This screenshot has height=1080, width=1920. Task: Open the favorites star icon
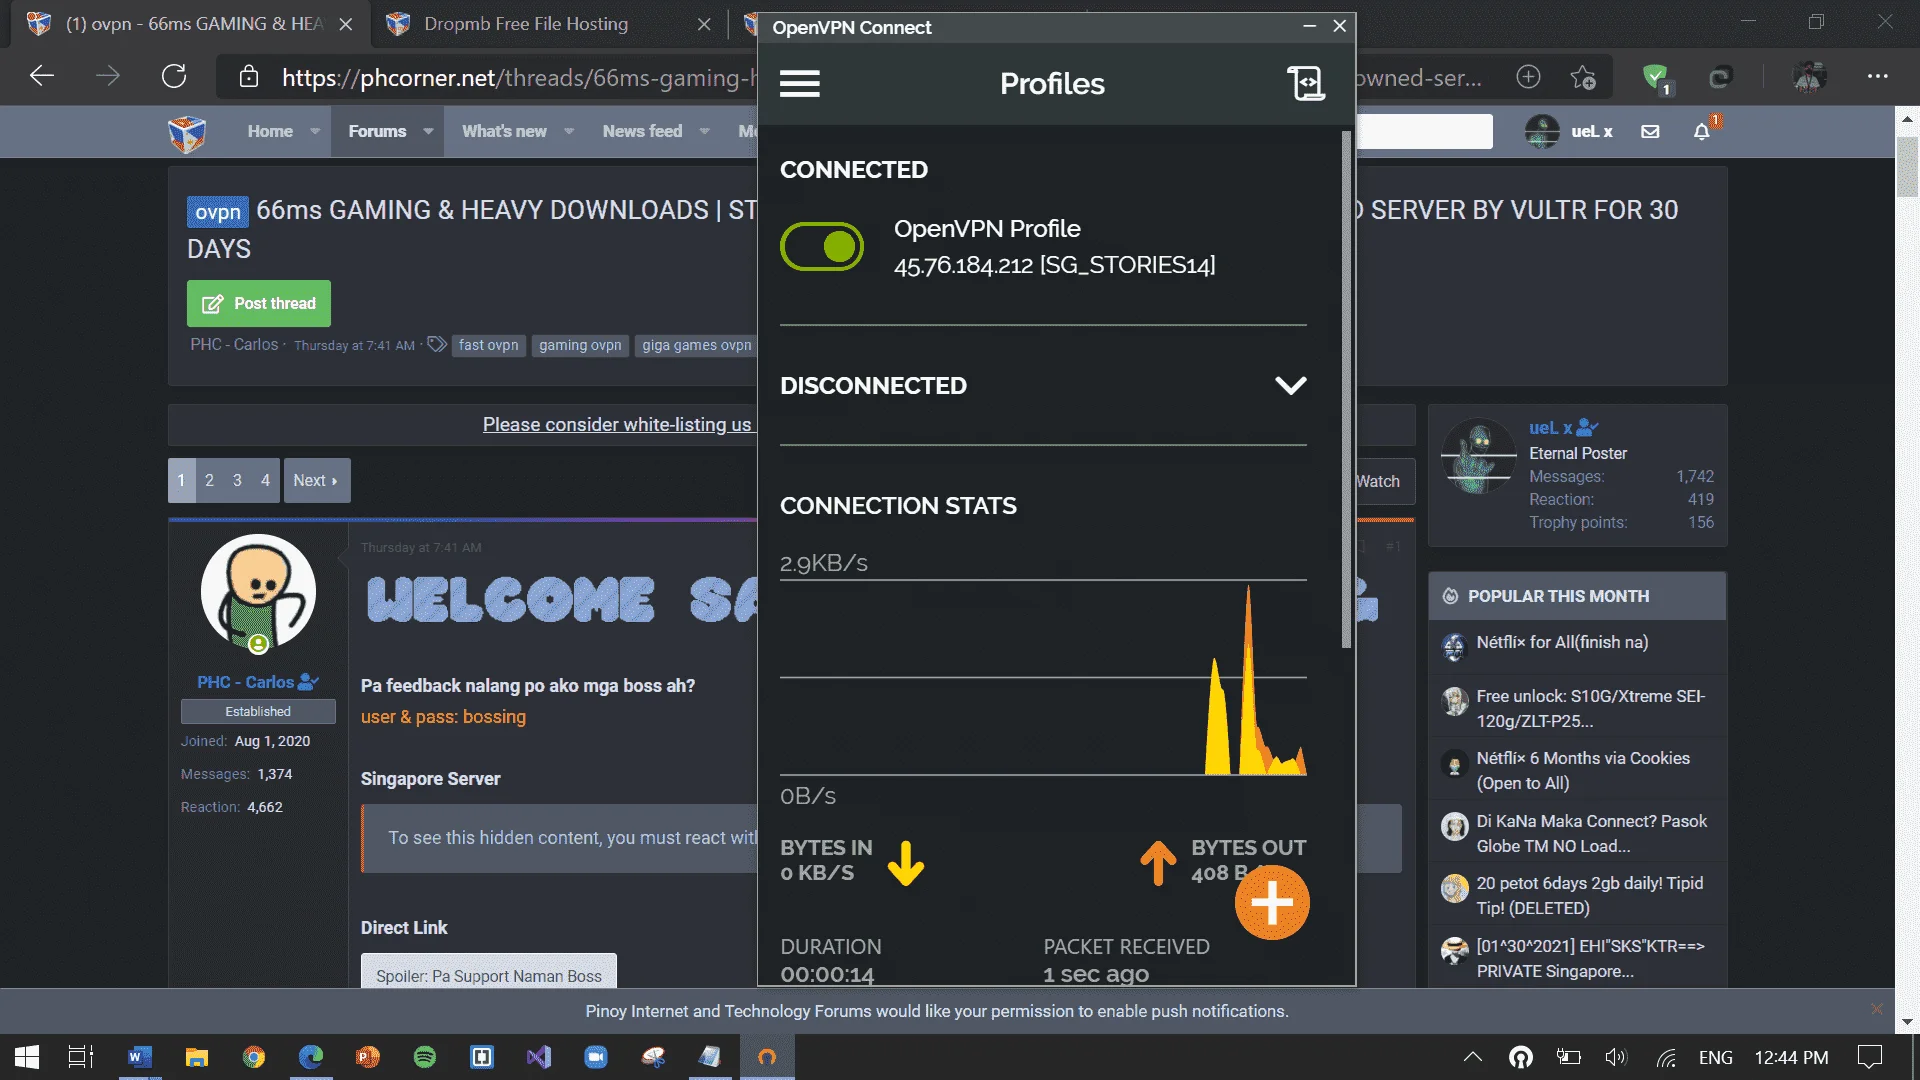coord(1583,77)
